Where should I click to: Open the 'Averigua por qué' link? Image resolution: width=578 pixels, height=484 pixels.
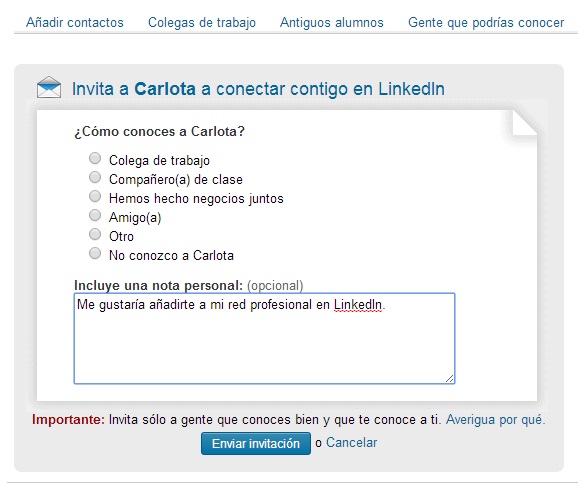(495, 420)
